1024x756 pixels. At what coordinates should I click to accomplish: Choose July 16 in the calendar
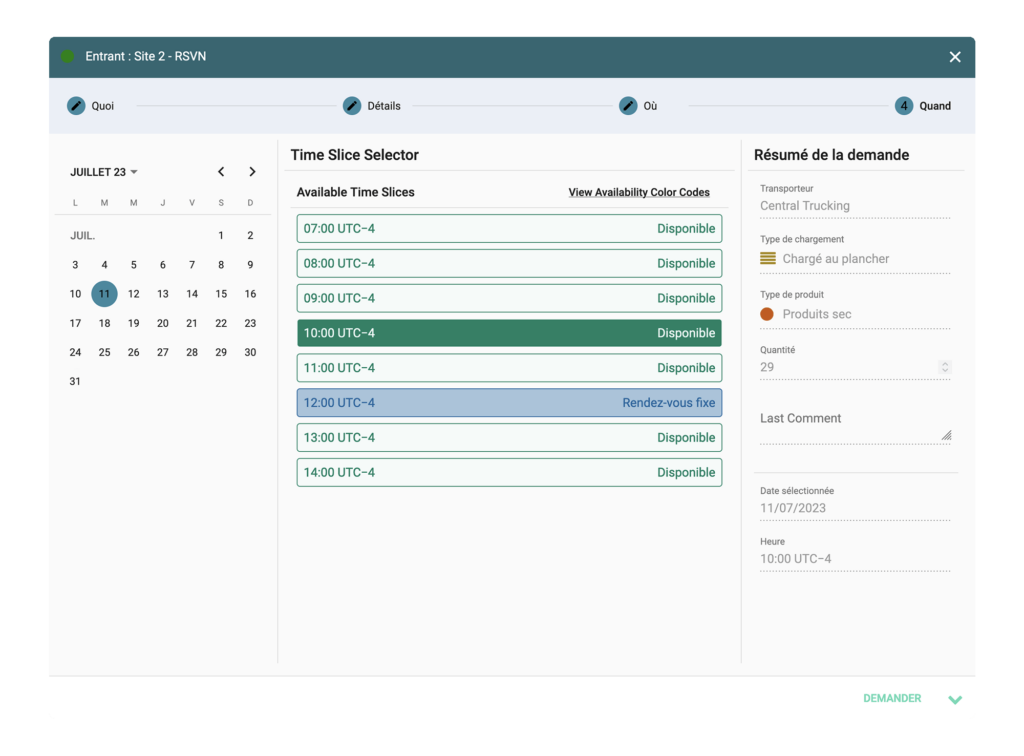[x=250, y=294]
